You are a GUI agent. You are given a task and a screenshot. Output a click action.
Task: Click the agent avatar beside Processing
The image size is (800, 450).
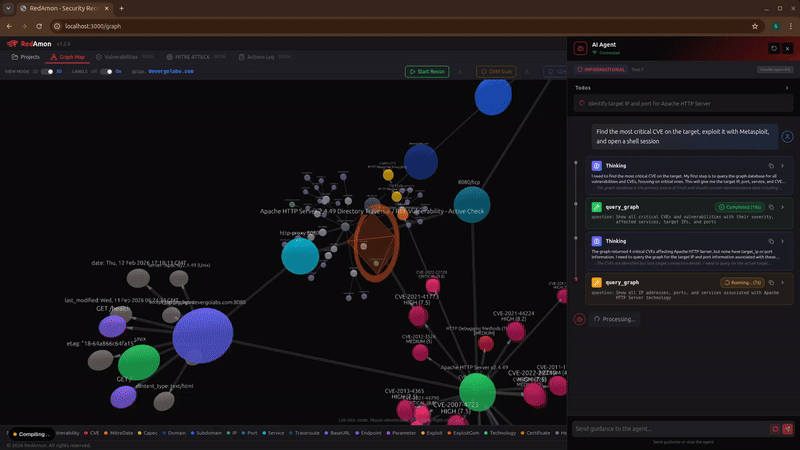[x=580, y=319]
